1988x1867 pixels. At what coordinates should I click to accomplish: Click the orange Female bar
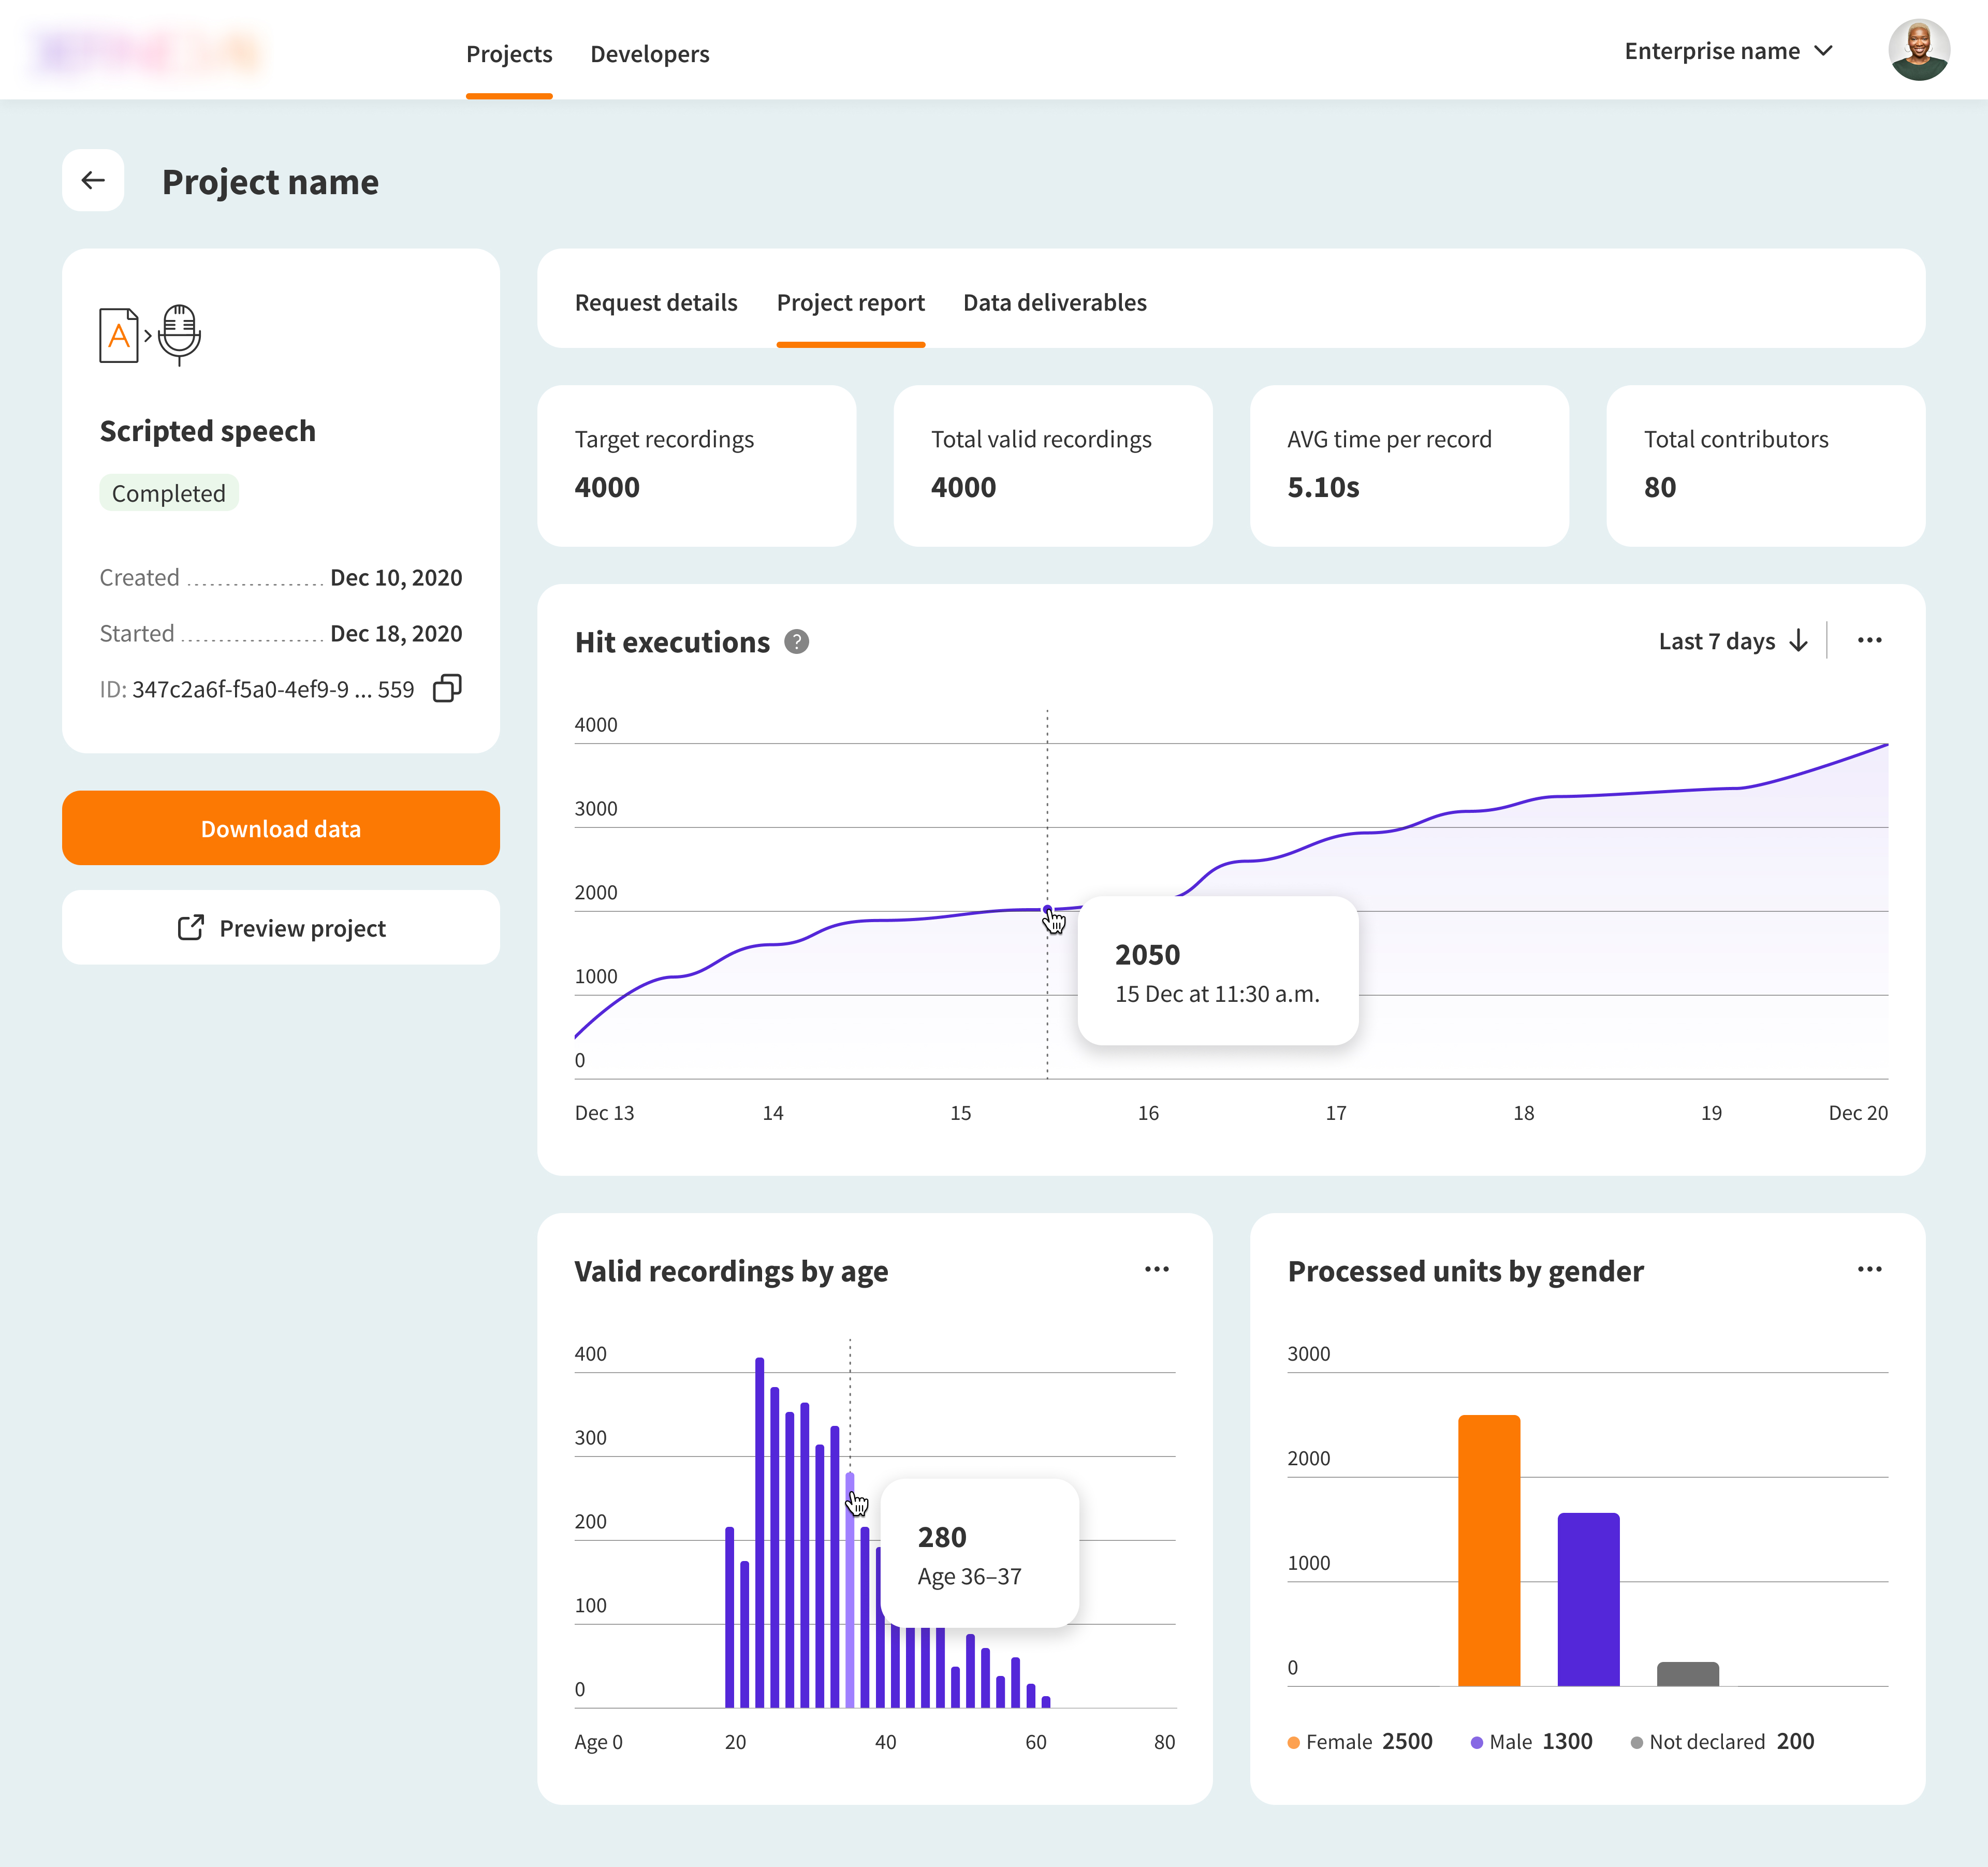pos(1488,1550)
